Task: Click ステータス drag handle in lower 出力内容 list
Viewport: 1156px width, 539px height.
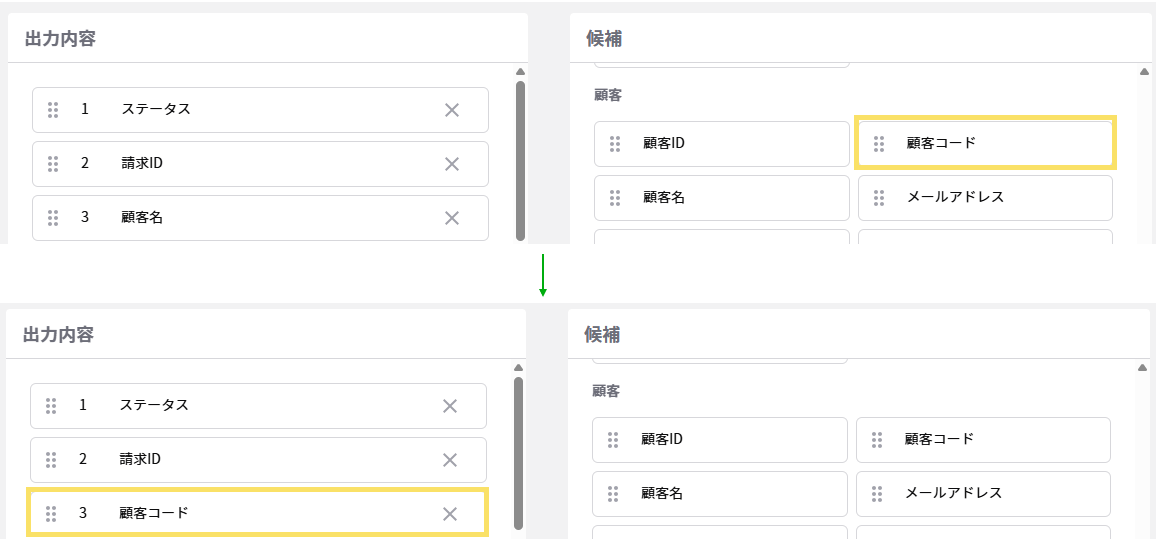Action: [51, 406]
